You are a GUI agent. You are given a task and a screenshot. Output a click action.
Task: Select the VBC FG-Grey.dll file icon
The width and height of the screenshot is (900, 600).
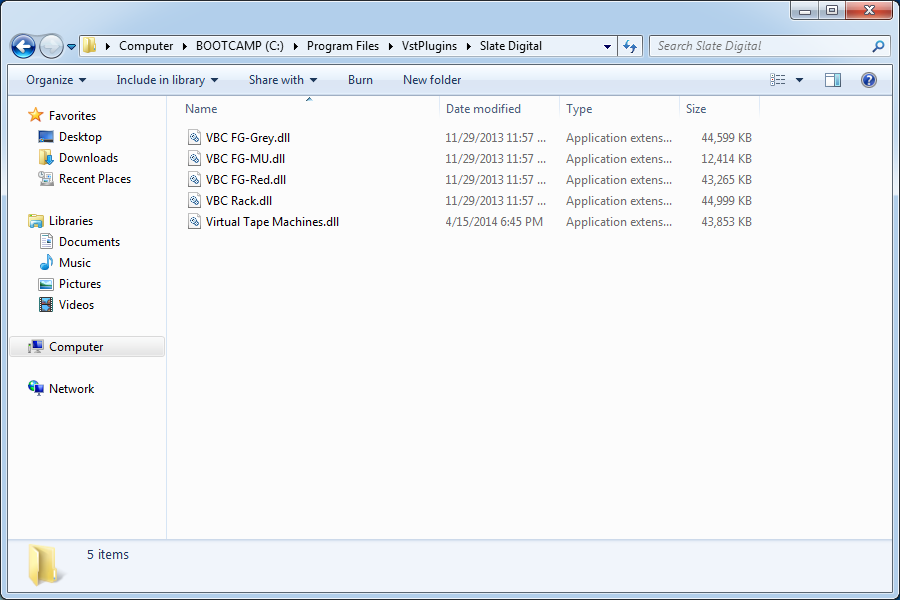(x=195, y=138)
